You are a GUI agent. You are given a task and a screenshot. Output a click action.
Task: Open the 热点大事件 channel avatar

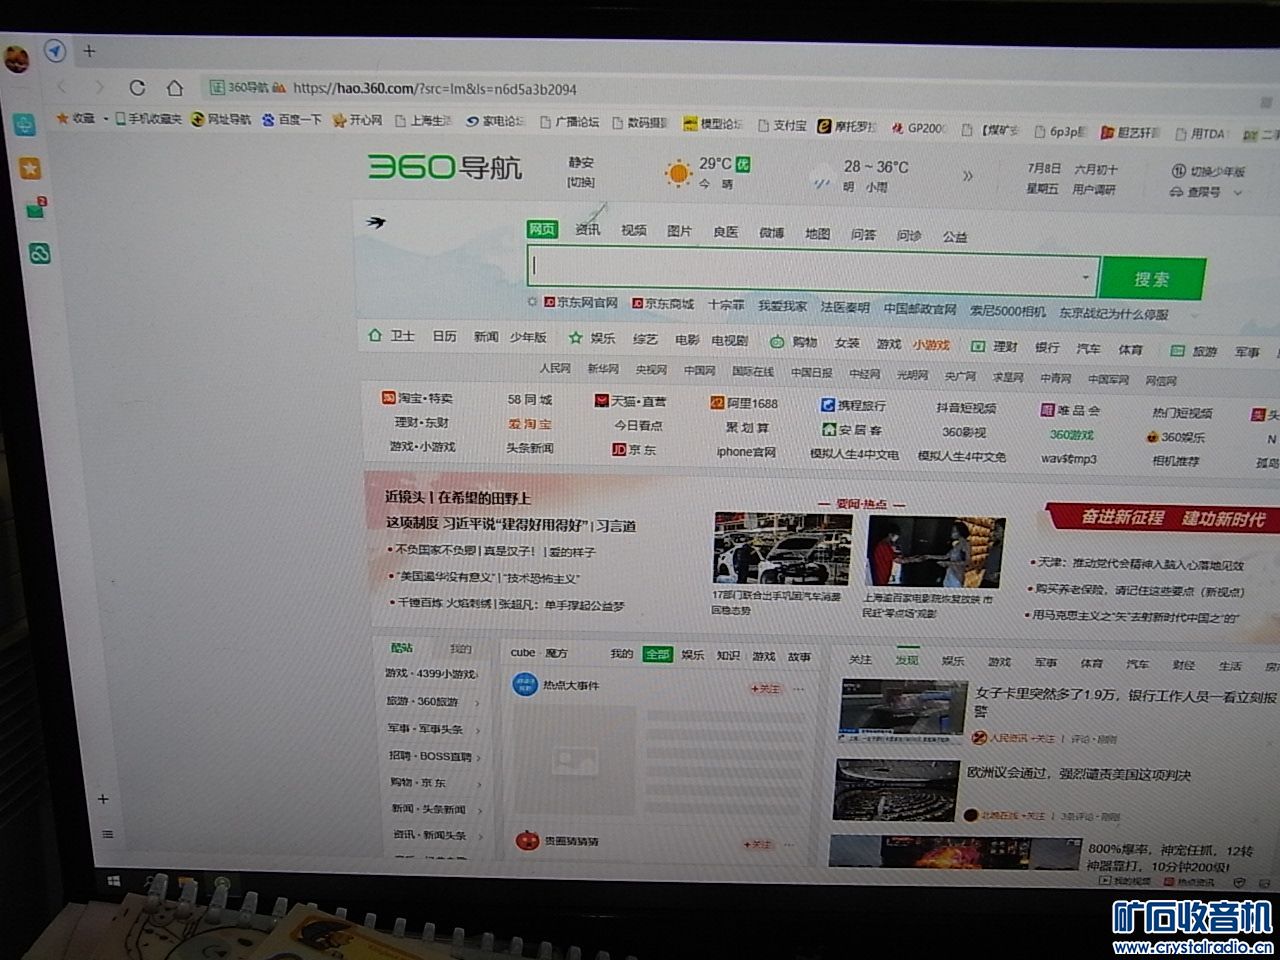(524, 685)
